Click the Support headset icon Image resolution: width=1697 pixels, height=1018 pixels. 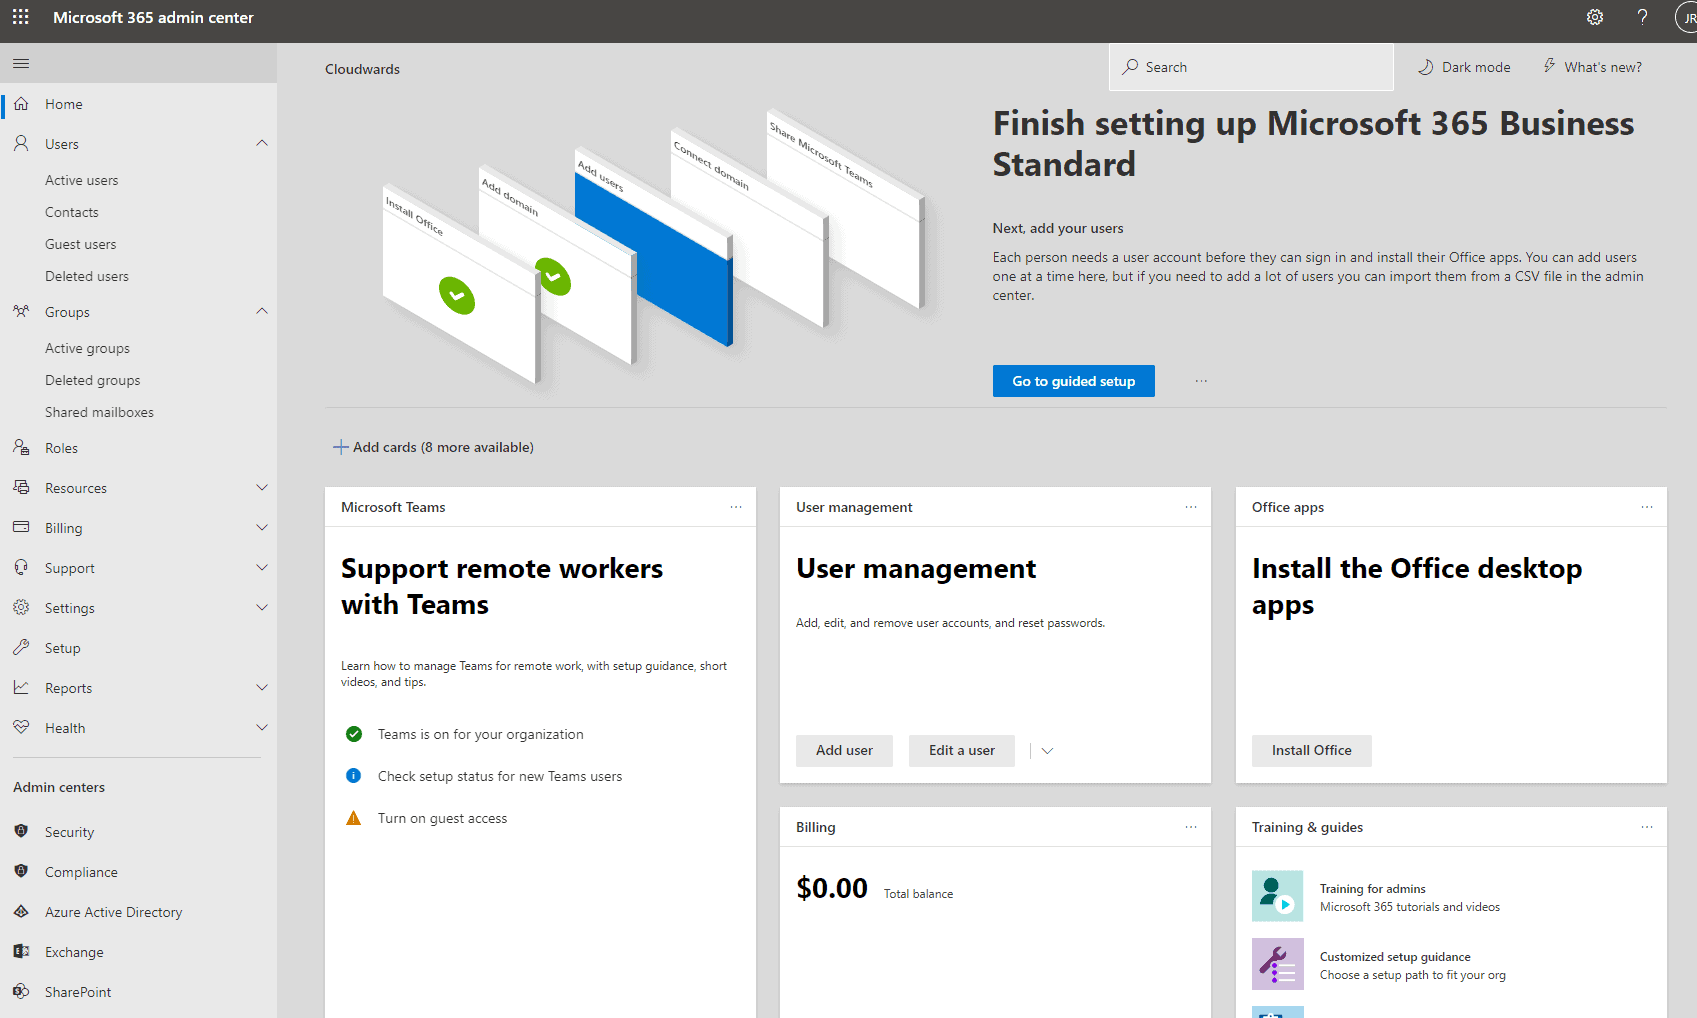(x=21, y=568)
